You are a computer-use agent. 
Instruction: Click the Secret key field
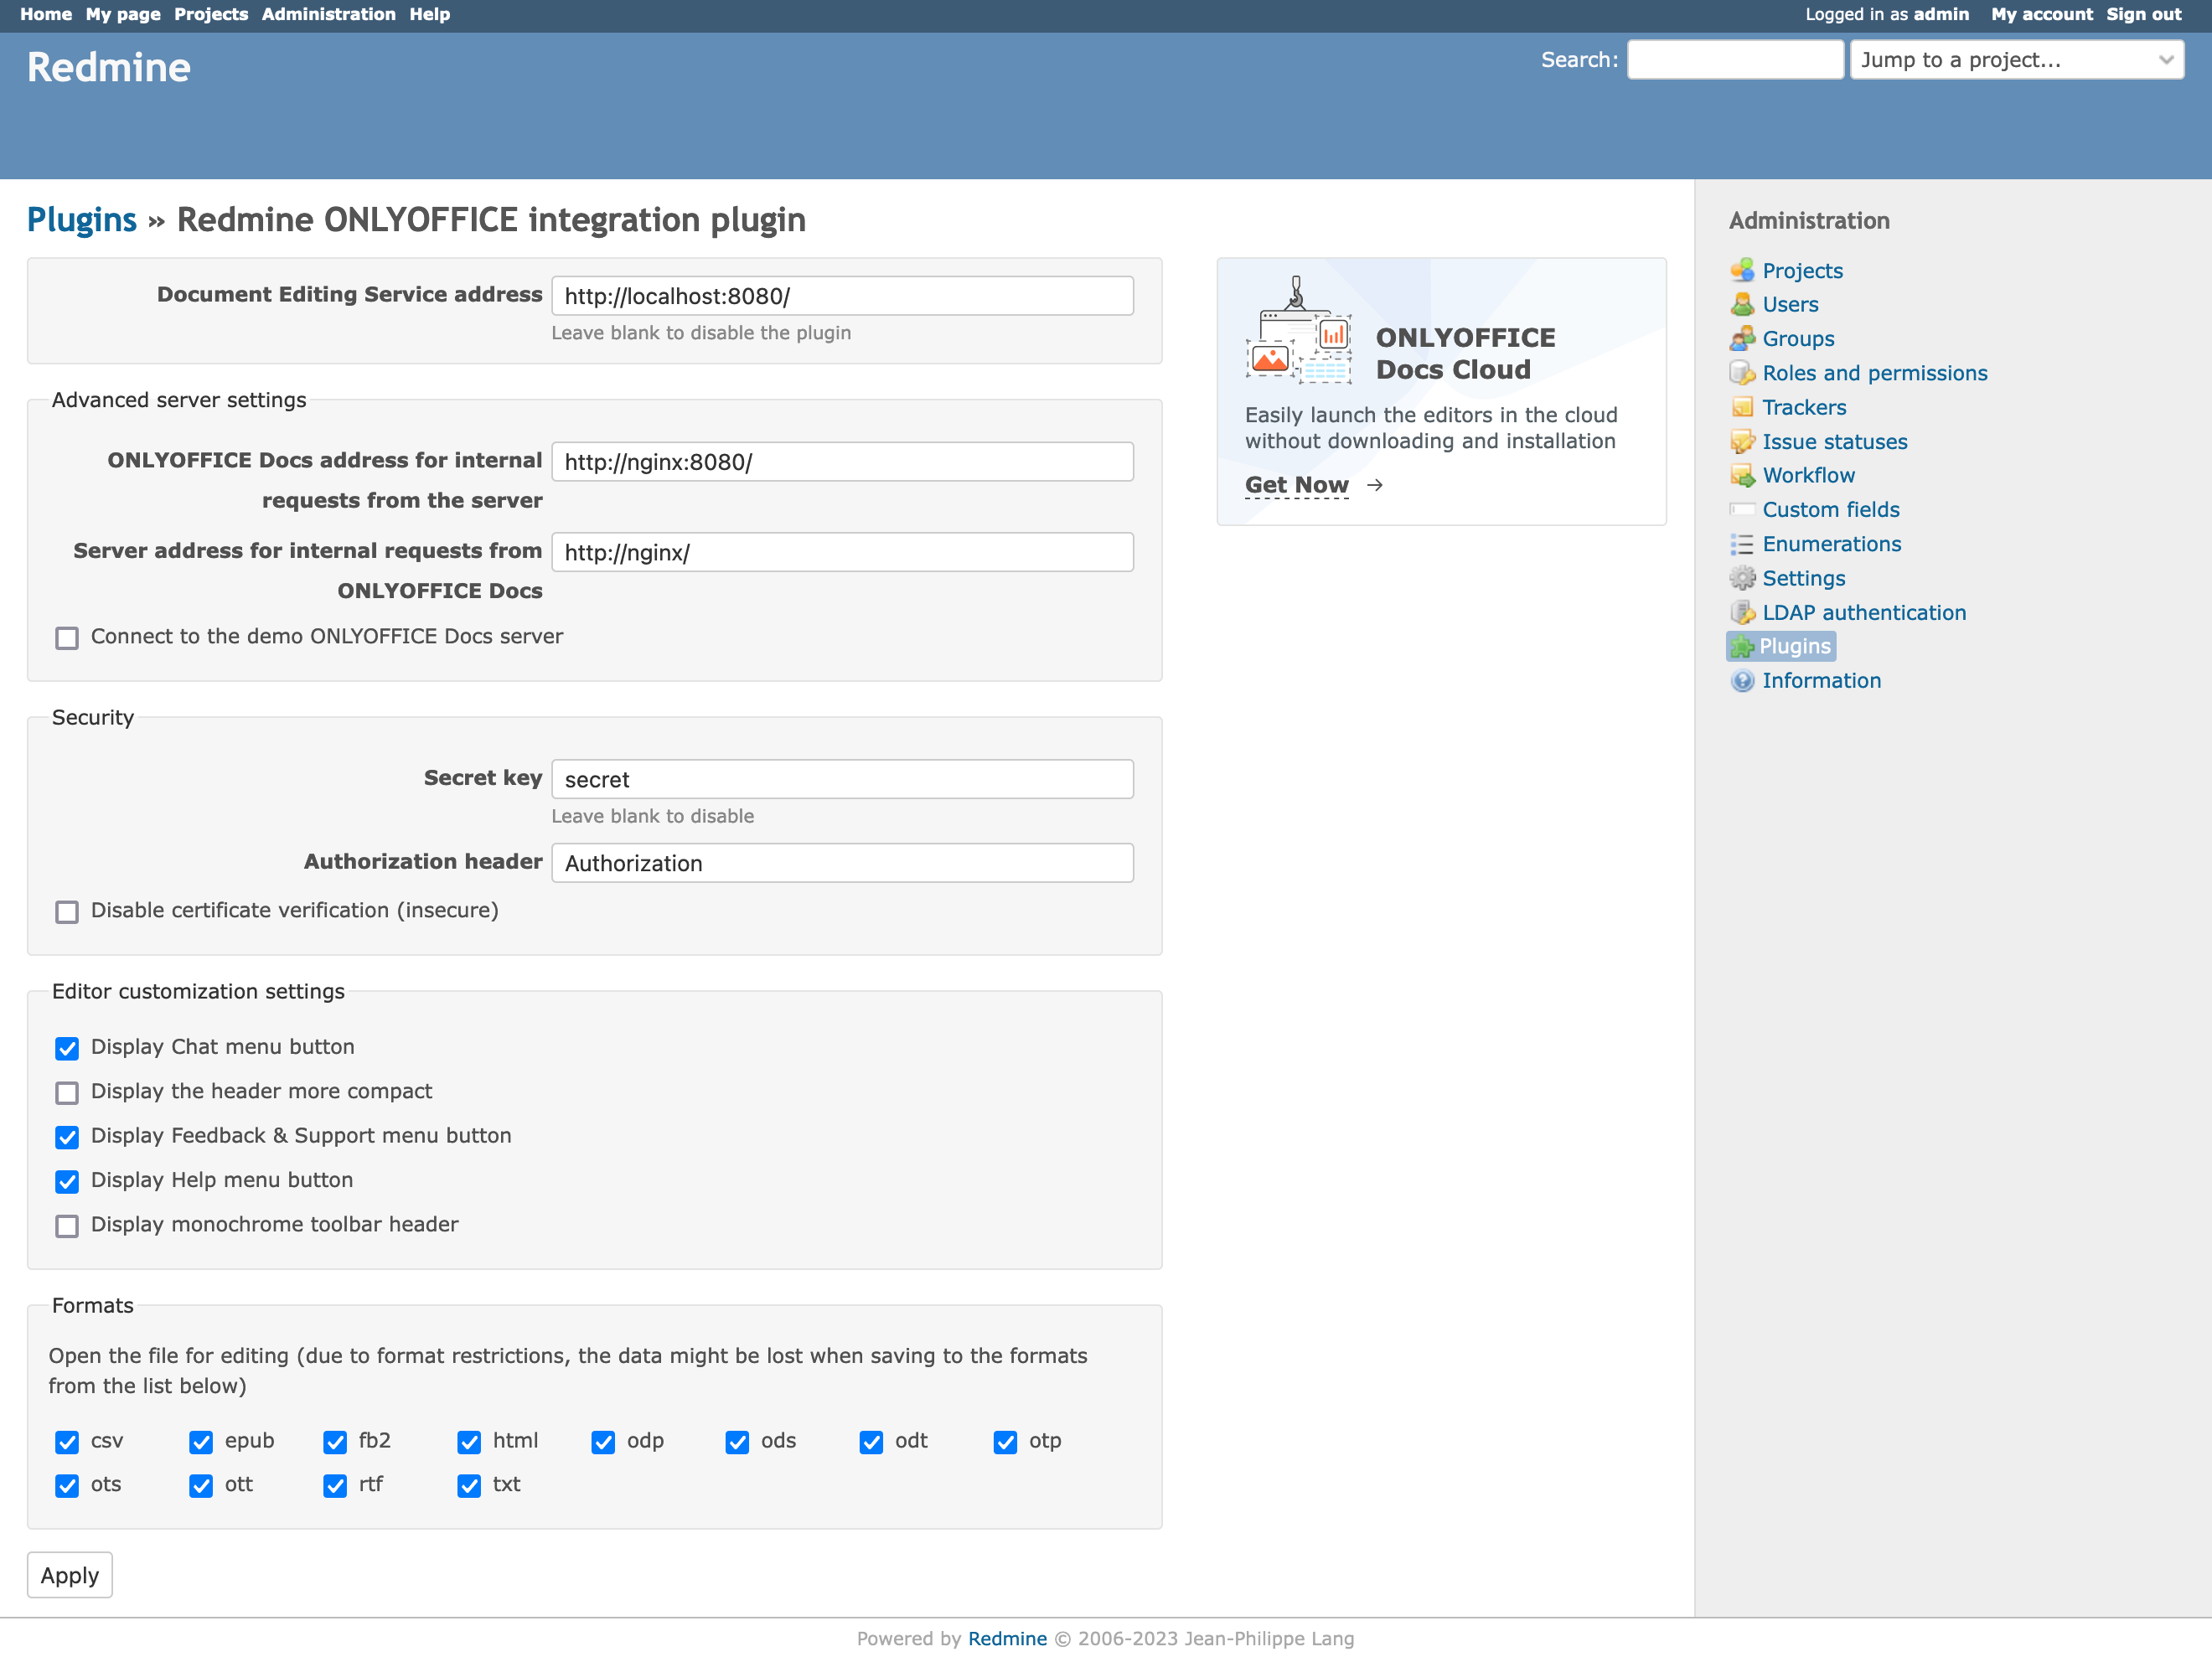[842, 779]
